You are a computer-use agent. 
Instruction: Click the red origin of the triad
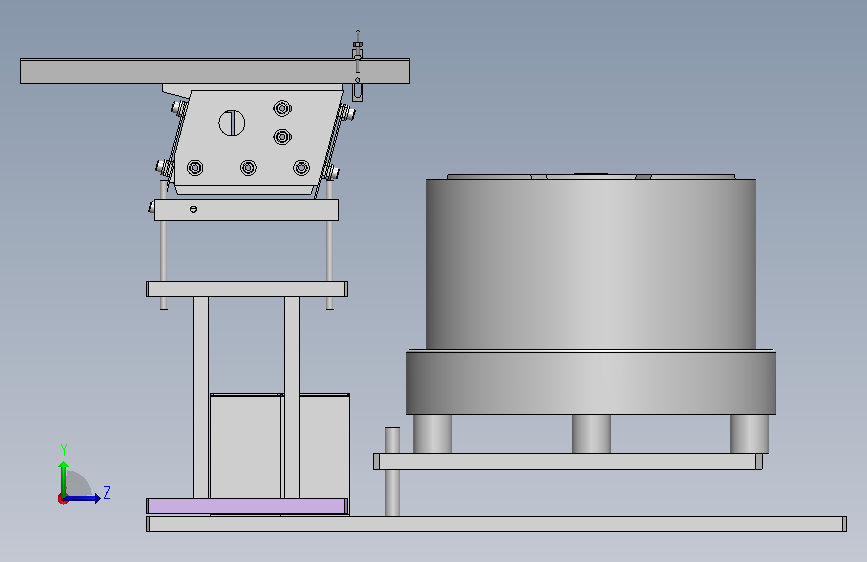click(62, 499)
